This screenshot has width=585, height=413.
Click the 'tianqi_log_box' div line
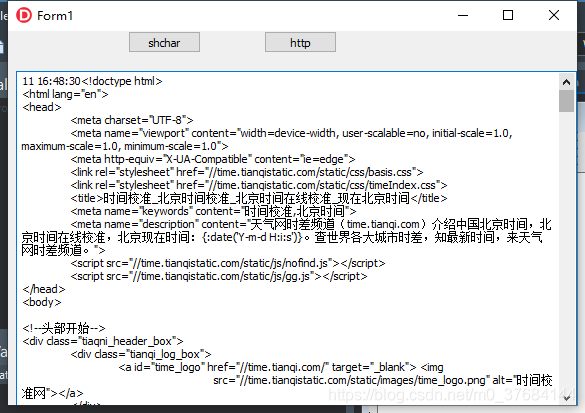click(141, 354)
